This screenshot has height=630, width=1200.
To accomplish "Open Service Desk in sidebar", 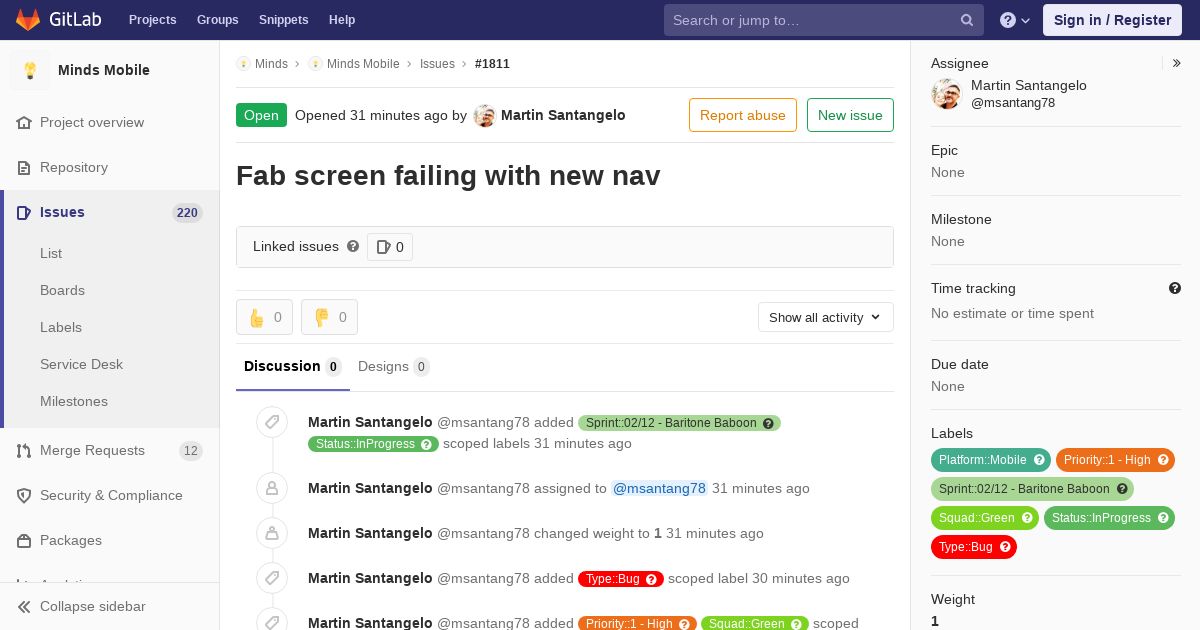I will coord(81,364).
